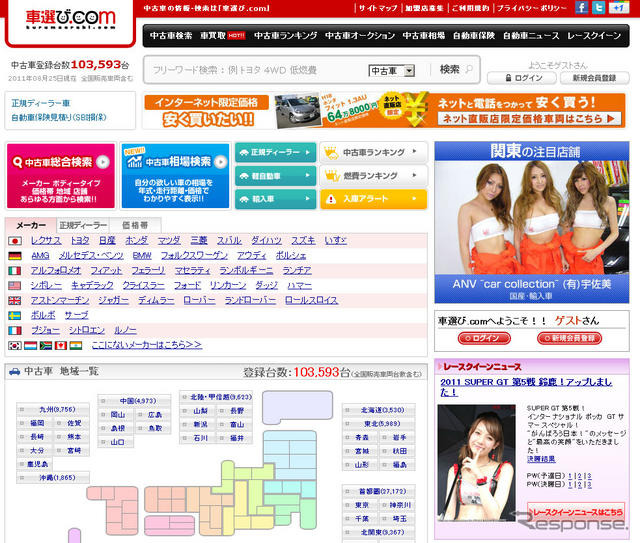The width and height of the screenshot is (640, 543).
Task: Click 自動車保険見積り(SBI損保) link
Action: click(x=59, y=118)
